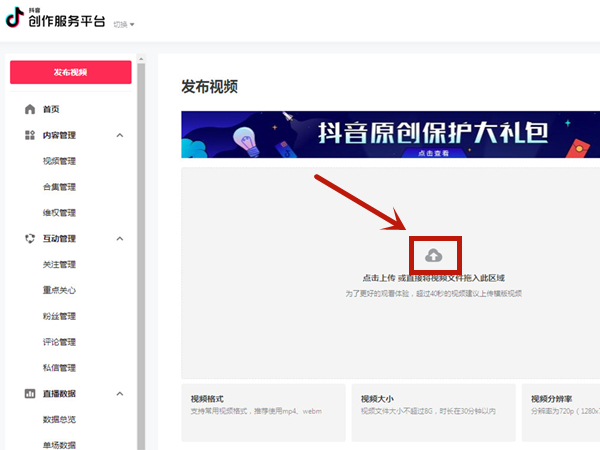Open the 抖音原创保护大礼包 banner
This screenshot has width=600, height=450.
[x=390, y=134]
